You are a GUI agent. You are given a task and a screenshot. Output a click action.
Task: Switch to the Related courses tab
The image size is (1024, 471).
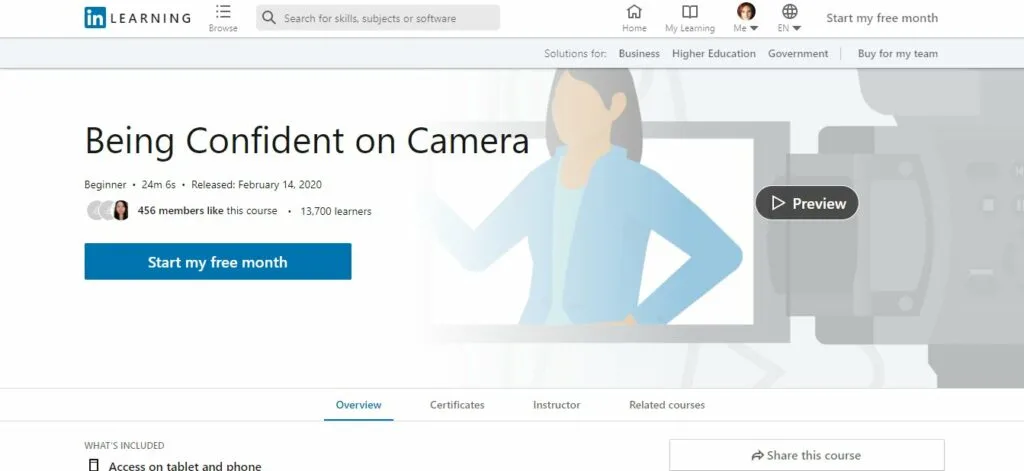tap(667, 405)
